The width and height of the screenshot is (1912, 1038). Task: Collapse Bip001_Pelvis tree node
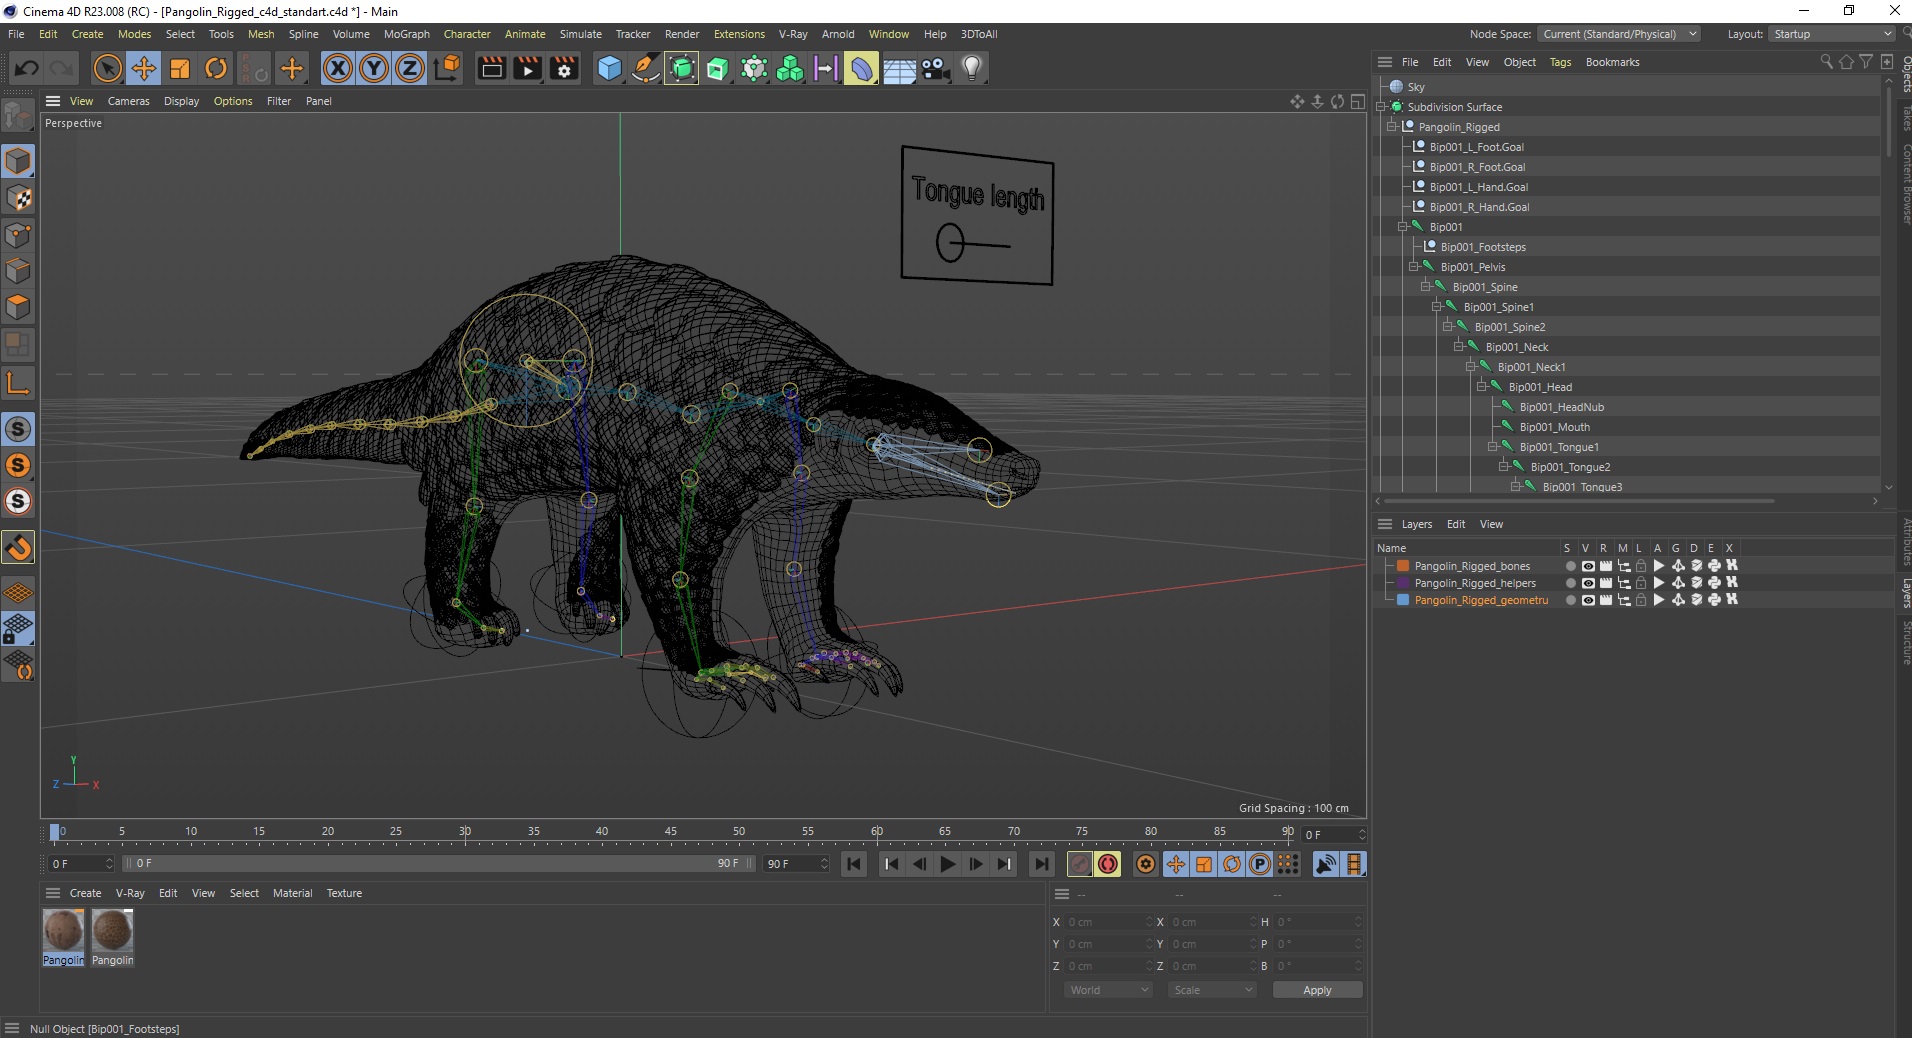pyautogui.click(x=1413, y=267)
